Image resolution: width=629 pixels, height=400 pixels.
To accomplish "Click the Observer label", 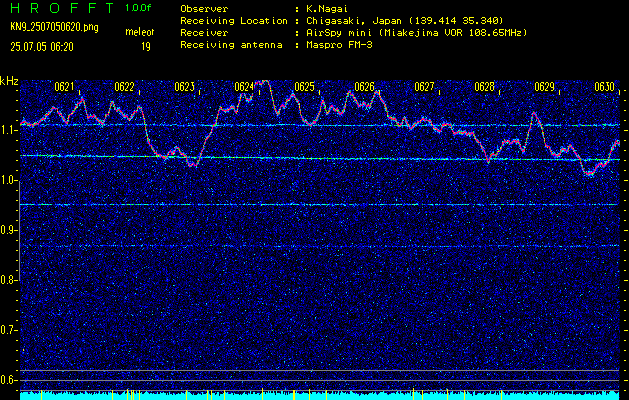I will click(x=204, y=9).
